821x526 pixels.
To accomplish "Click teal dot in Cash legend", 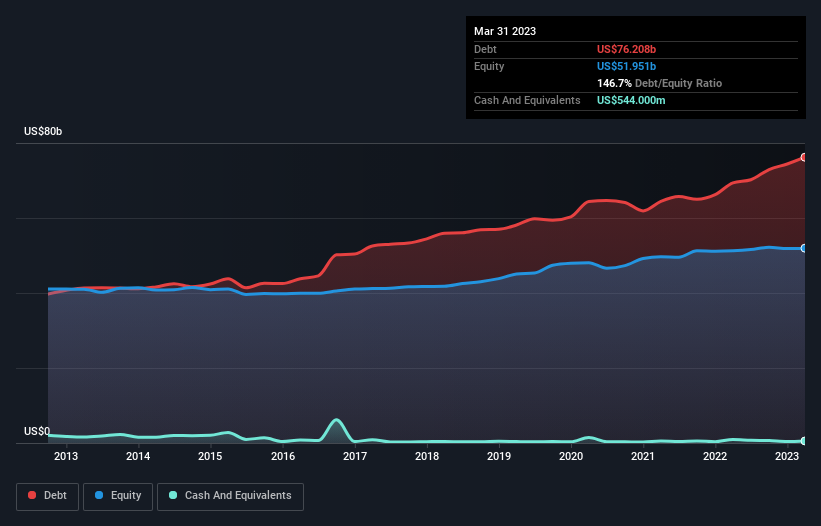I will pos(173,495).
